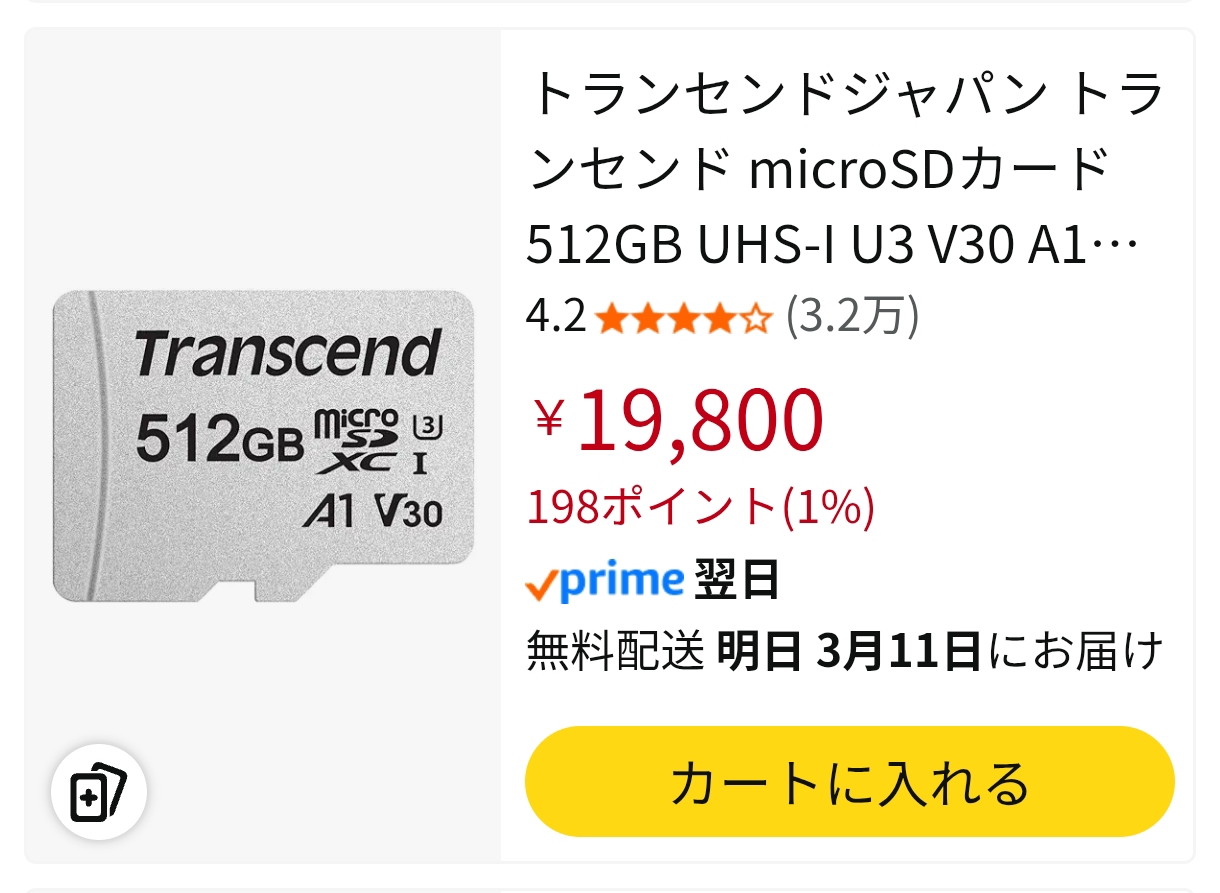
Task: Click the 翌日 delivery label
Action: pyautogui.click(x=737, y=581)
